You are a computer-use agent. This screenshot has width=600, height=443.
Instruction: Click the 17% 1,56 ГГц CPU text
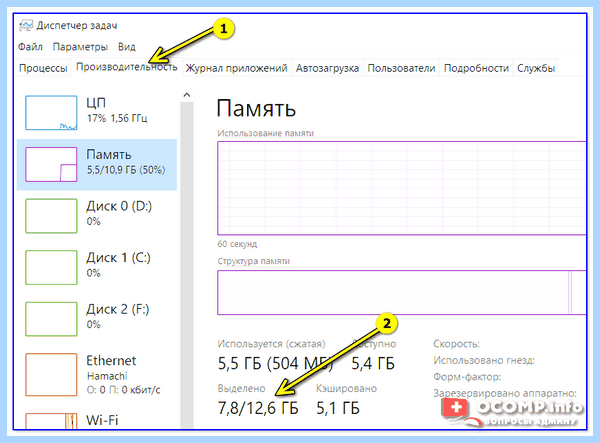click(117, 118)
